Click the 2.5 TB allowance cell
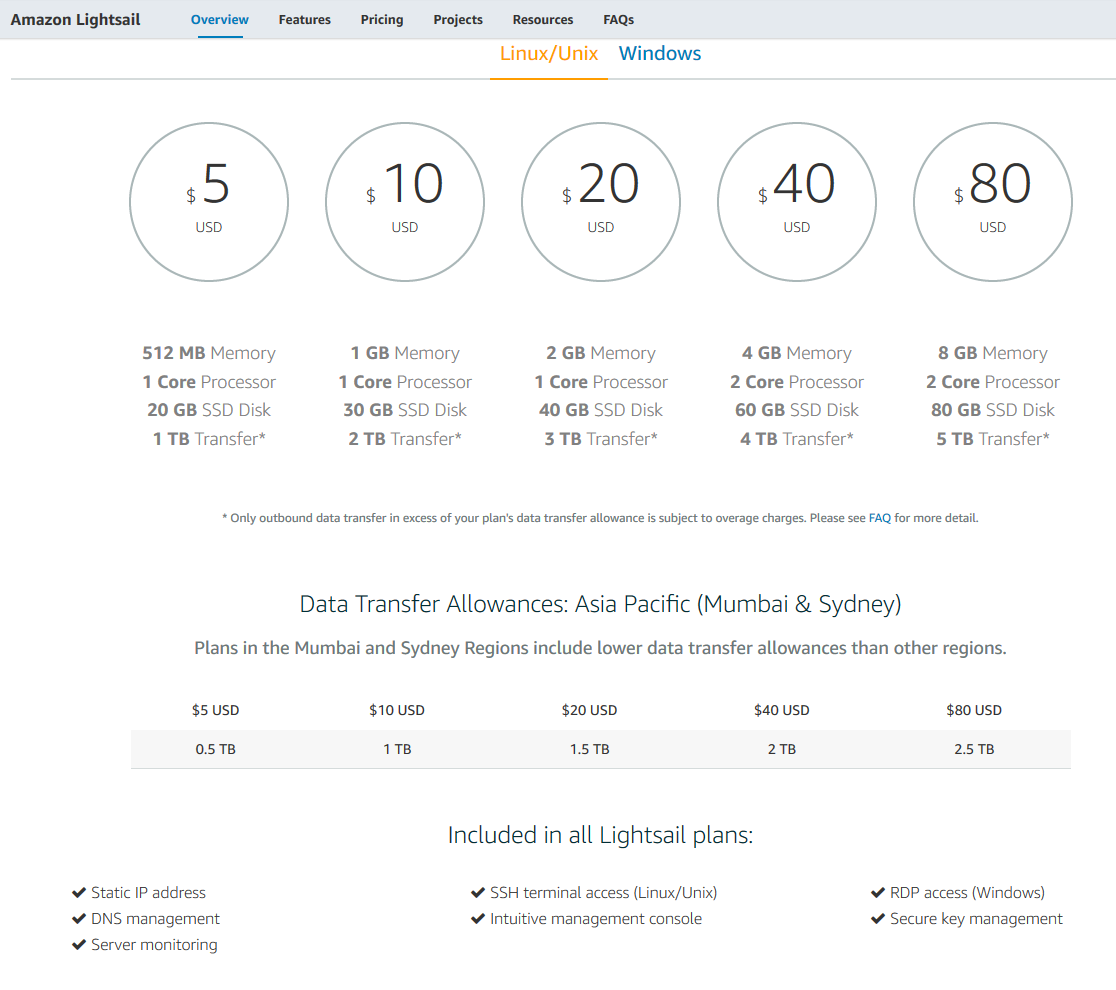Viewport: 1116px width, 990px height. pyautogui.click(x=974, y=749)
